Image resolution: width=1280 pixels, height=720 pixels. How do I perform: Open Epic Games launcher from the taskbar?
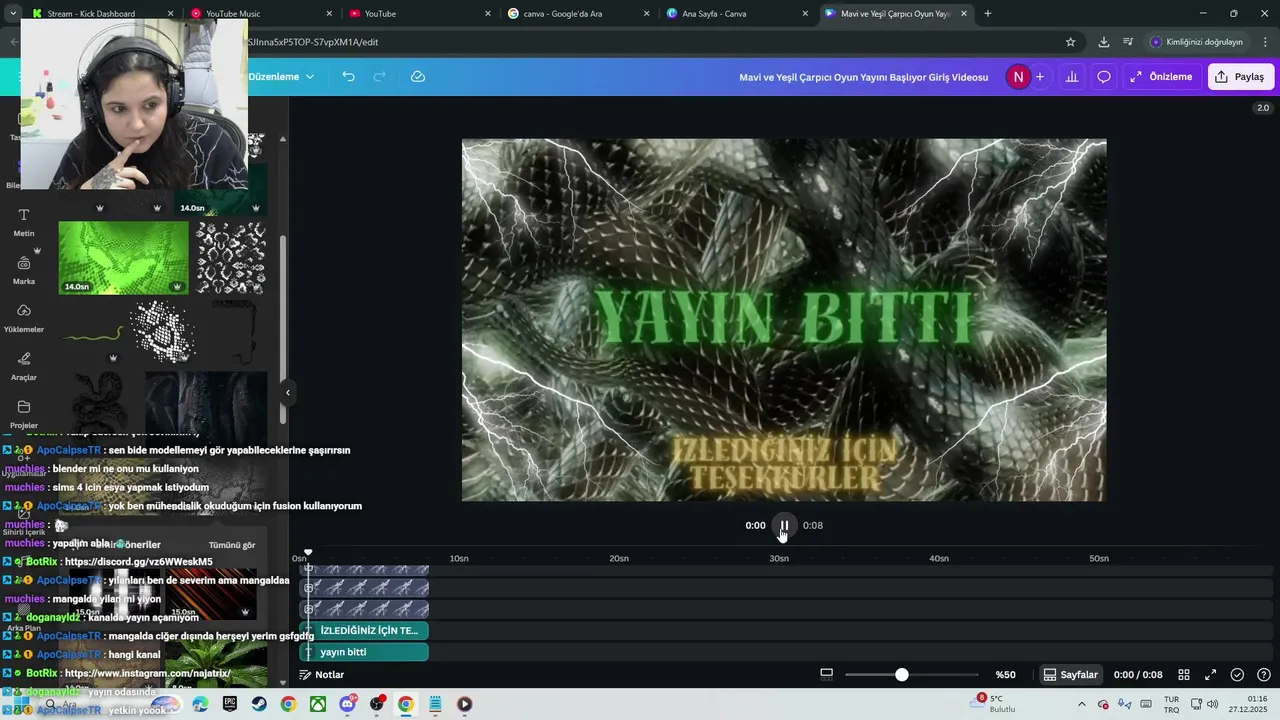coord(230,704)
